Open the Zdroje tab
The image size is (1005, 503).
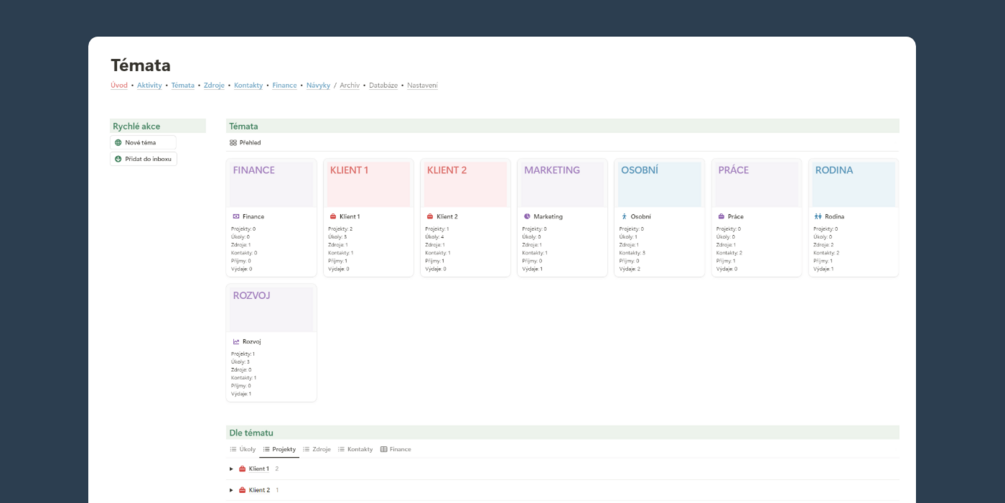317,449
